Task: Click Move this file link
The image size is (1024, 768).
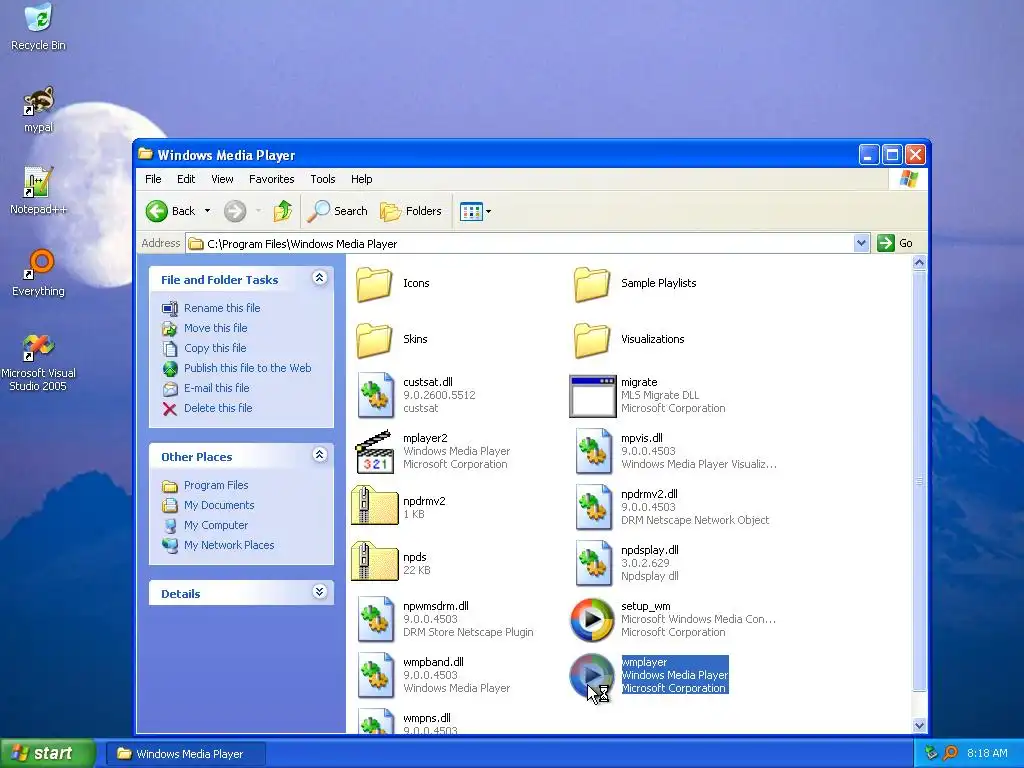Action: pyautogui.click(x=216, y=328)
